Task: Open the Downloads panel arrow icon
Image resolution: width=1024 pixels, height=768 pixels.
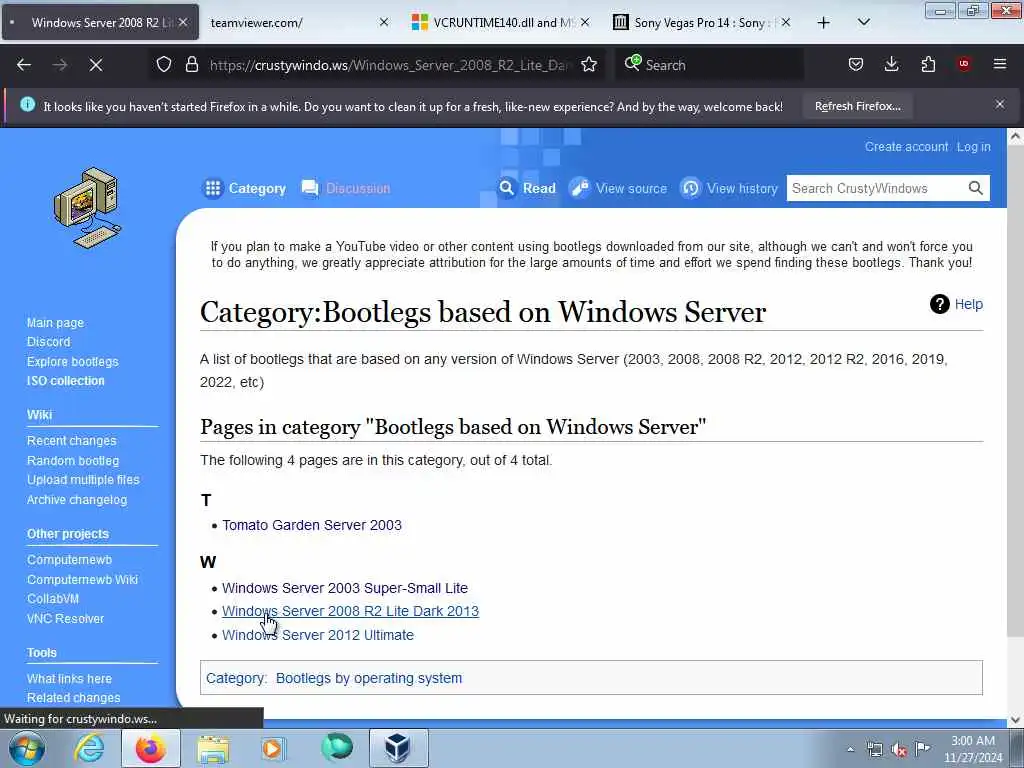Action: click(x=891, y=64)
